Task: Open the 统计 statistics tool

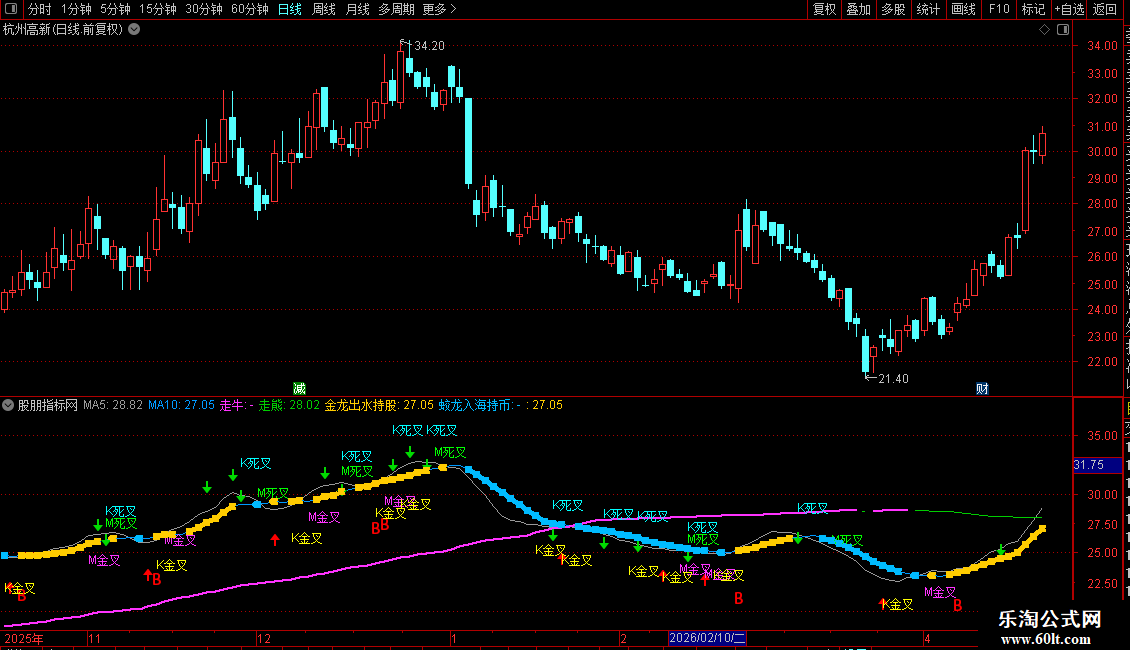Action: coord(928,9)
